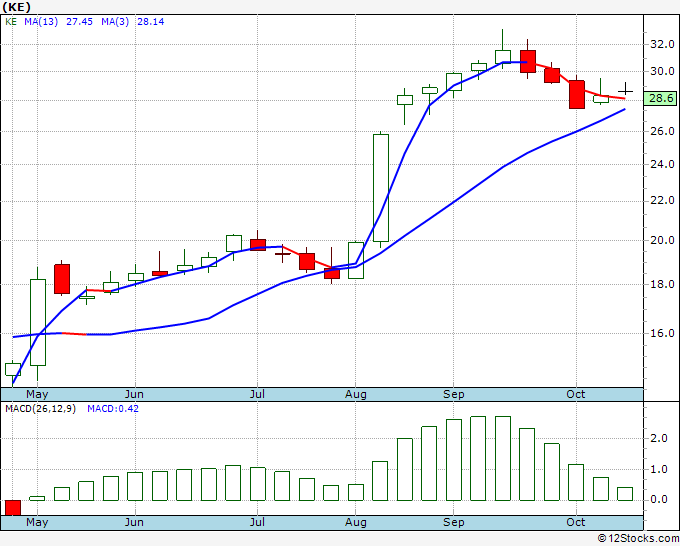Select the MA(3) indicator label
The width and height of the screenshot is (680, 546).
point(115,22)
